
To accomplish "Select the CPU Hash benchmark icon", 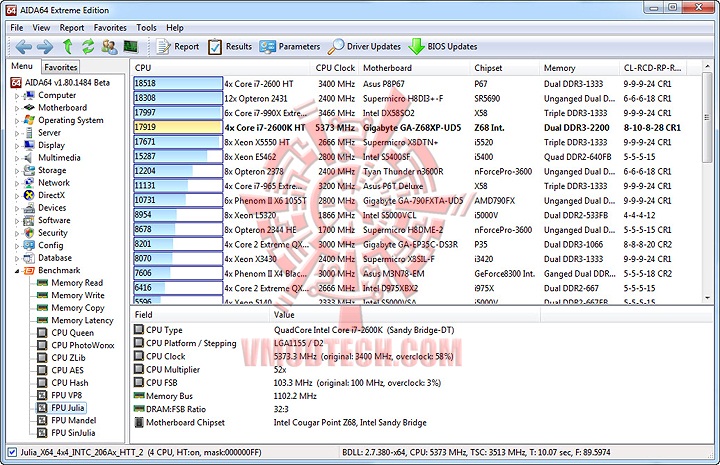I will click(x=42, y=382).
